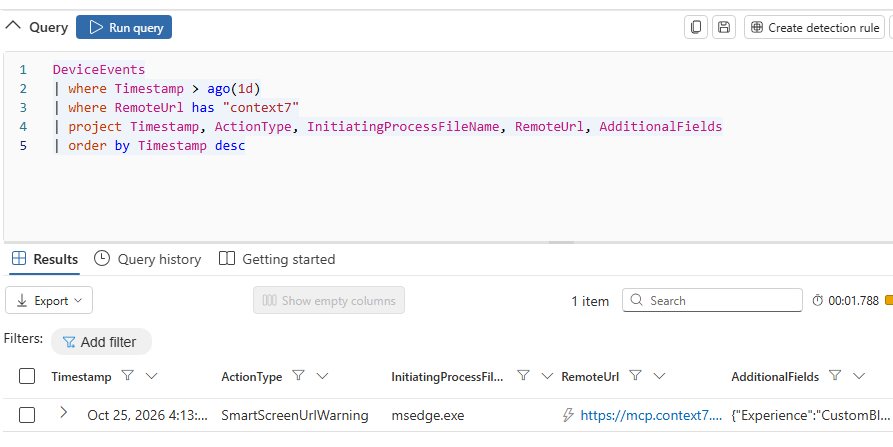Viewport: 893px width, 447px height.
Task: Click the AdditionalFields column header
Action: [x=775, y=376]
